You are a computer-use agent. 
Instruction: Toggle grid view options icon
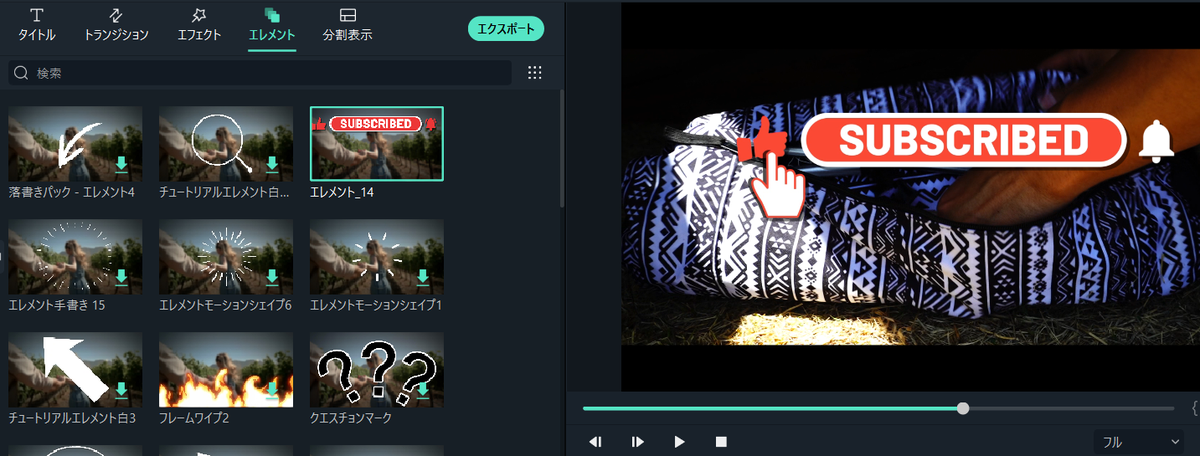(x=534, y=73)
